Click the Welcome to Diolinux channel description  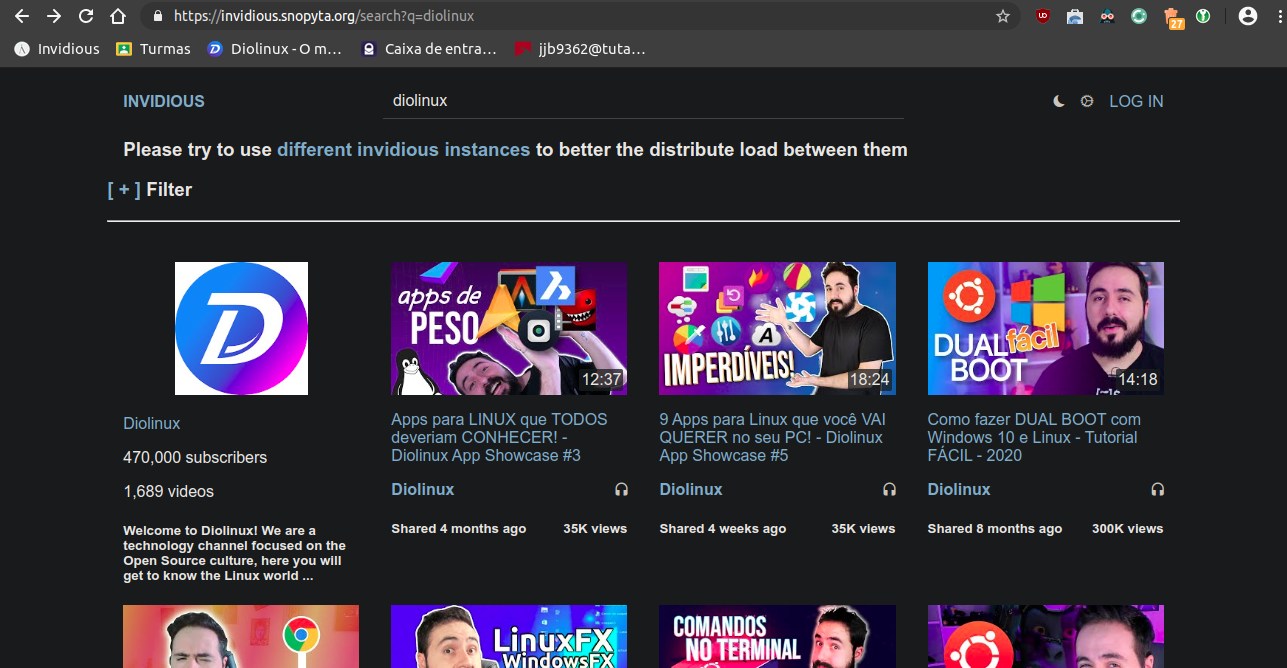point(235,553)
